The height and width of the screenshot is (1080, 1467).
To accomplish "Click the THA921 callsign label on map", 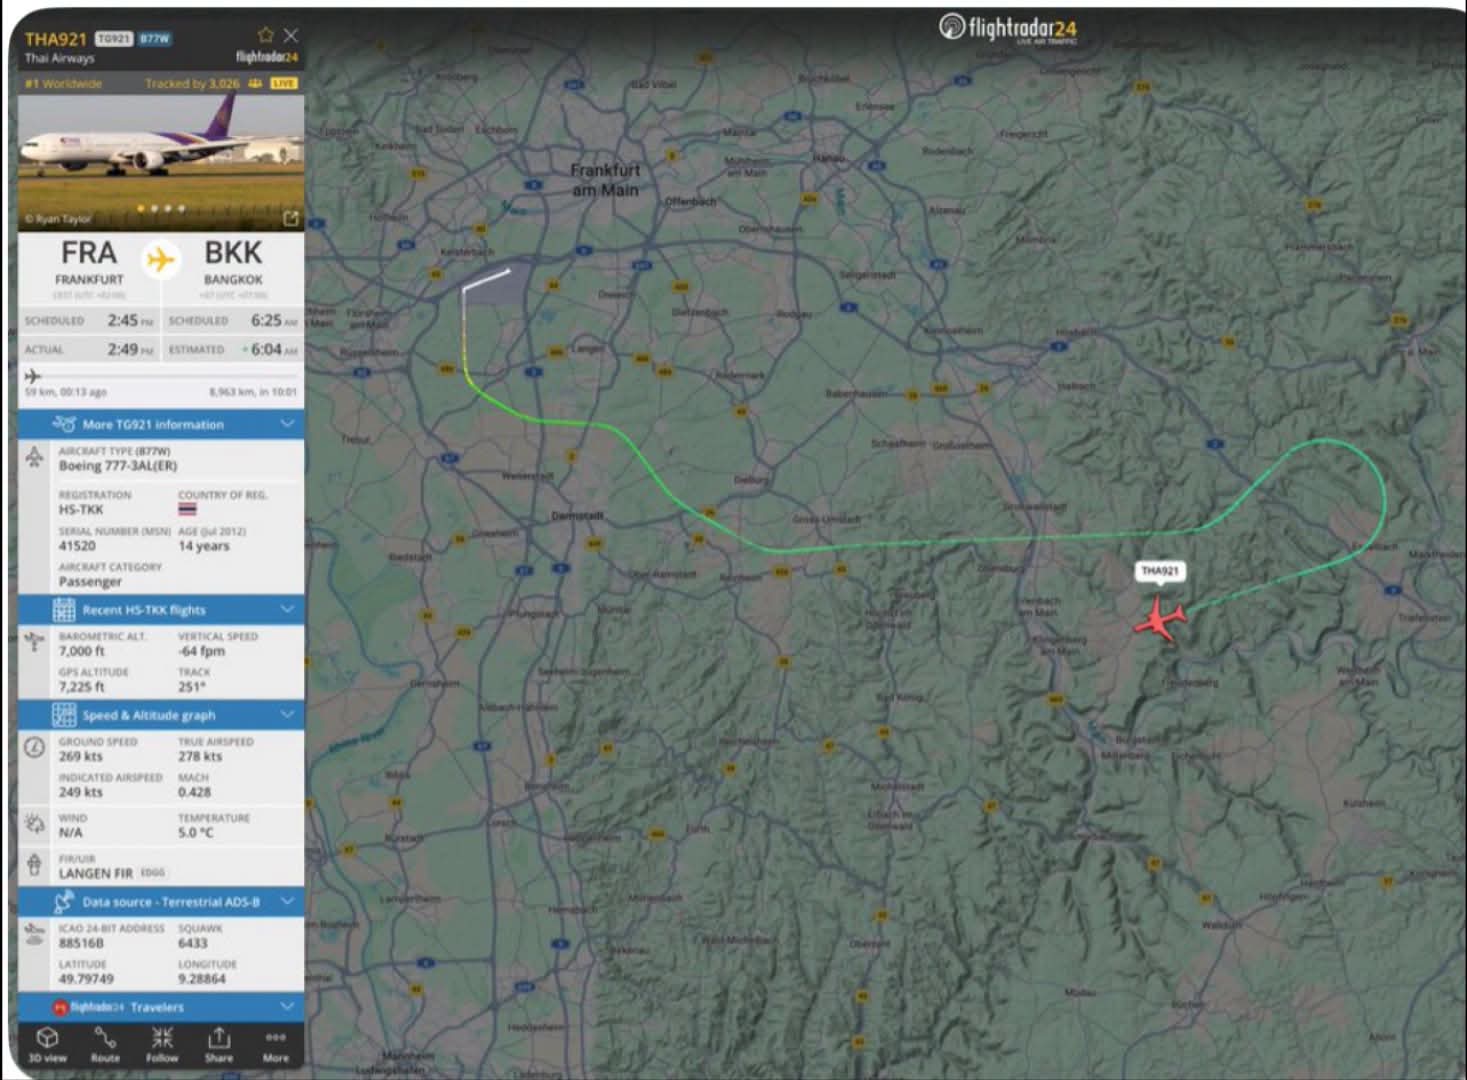I will pos(1160,571).
